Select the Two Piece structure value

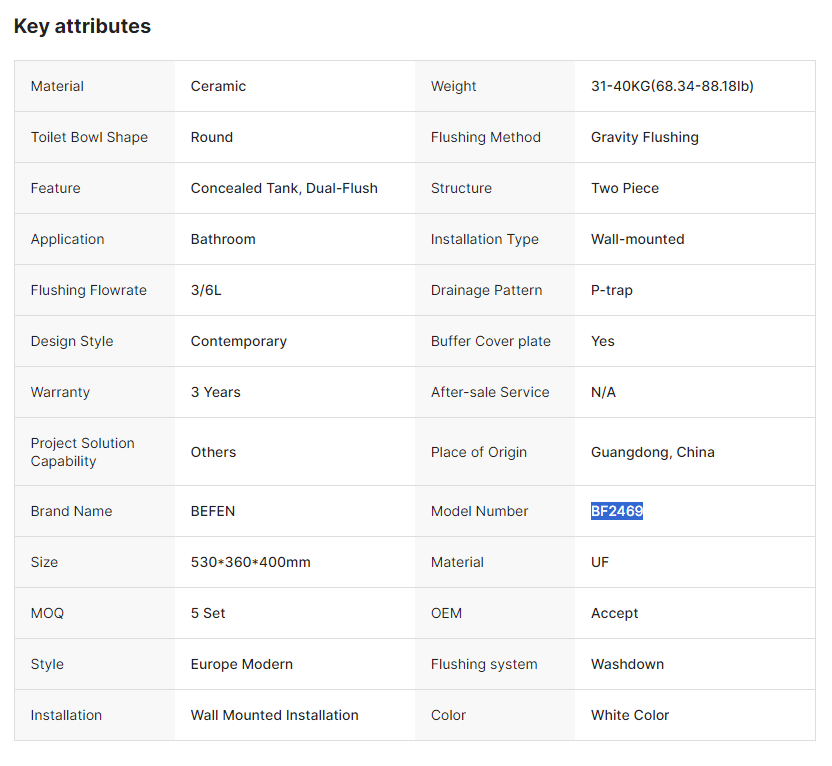click(624, 188)
